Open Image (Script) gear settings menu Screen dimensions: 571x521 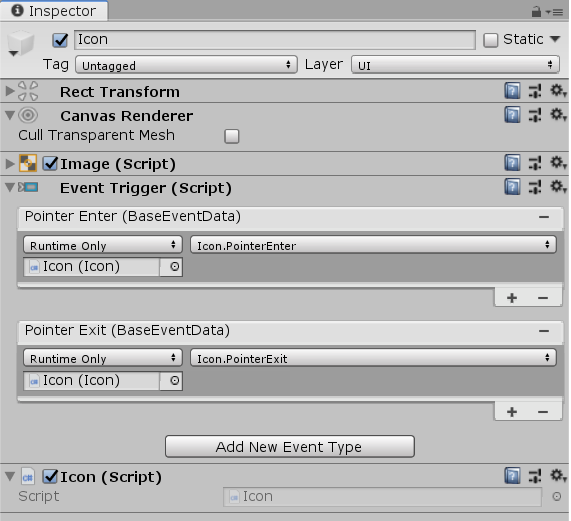[558, 162]
